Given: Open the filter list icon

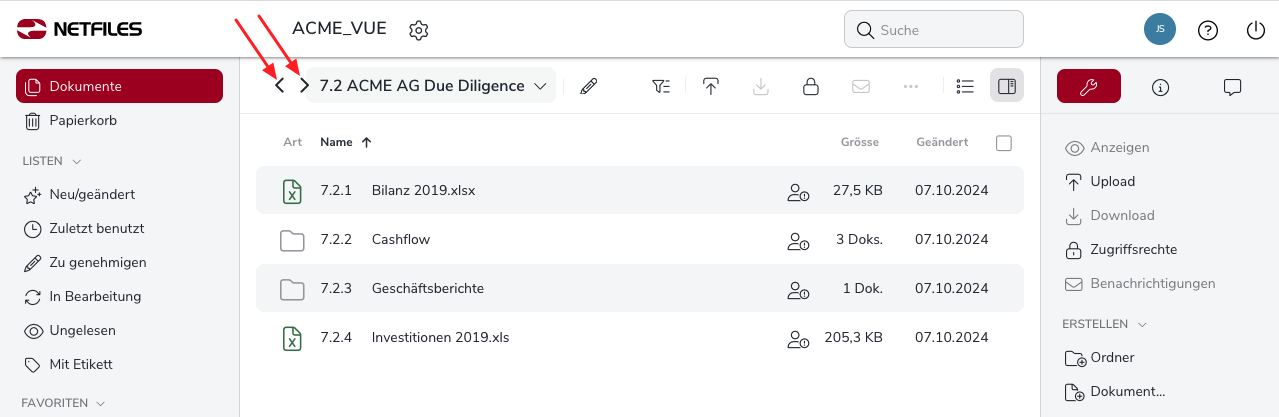Looking at the screenshot, I should (661, 87).
